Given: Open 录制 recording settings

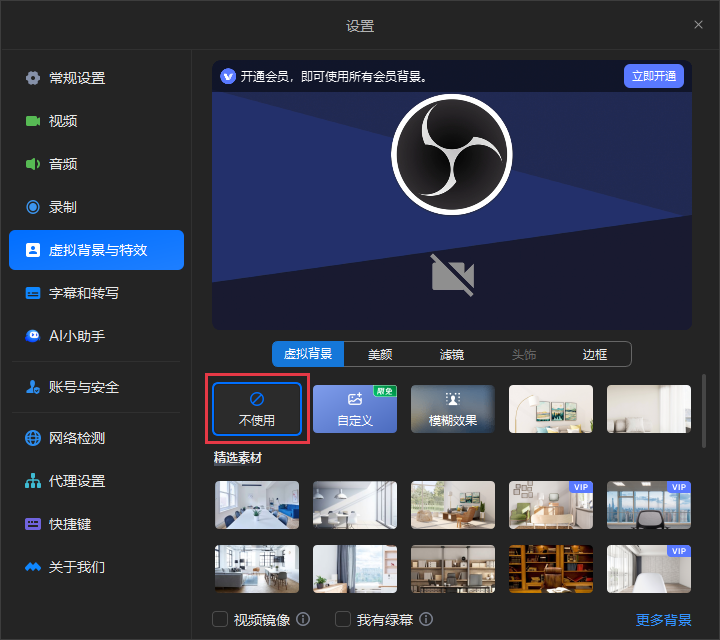Looking at the screenshot, I should (x=63, y=207).
